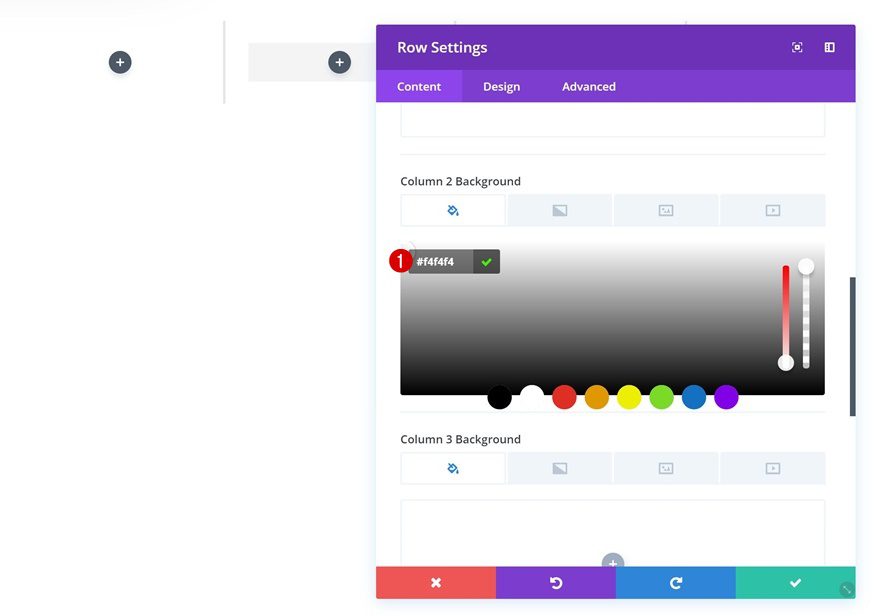Undo the last change
This screenshot has width=880, height=616.
[x=555, y=582]
